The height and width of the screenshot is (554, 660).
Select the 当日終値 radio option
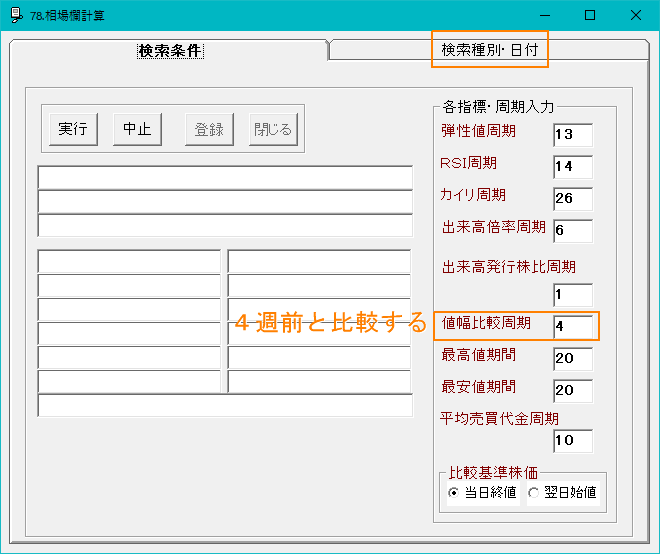coord(454,493)
